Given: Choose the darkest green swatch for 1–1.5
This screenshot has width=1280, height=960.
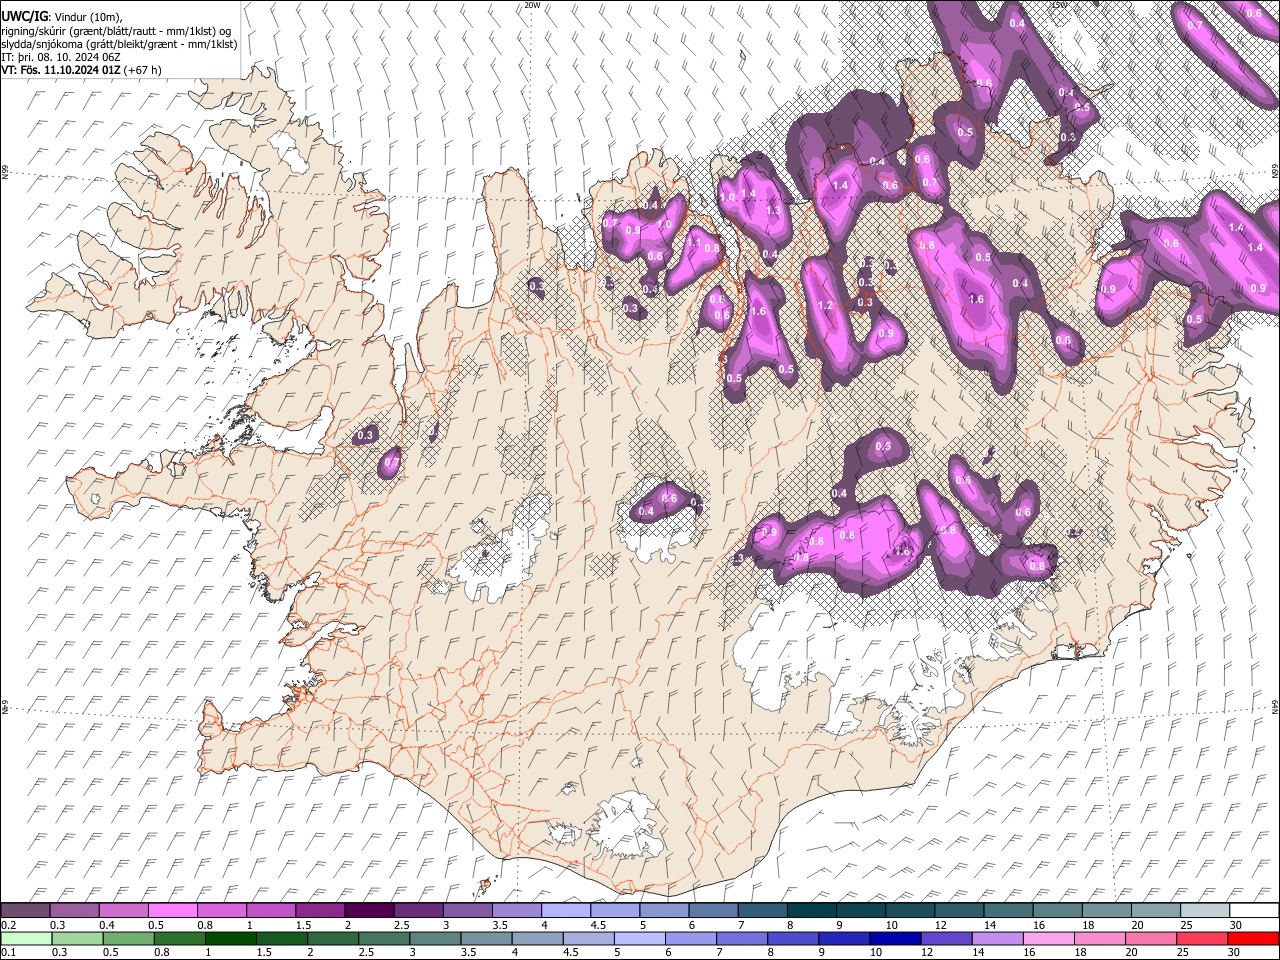Looking at the screenshot, I should coord(230,938).
